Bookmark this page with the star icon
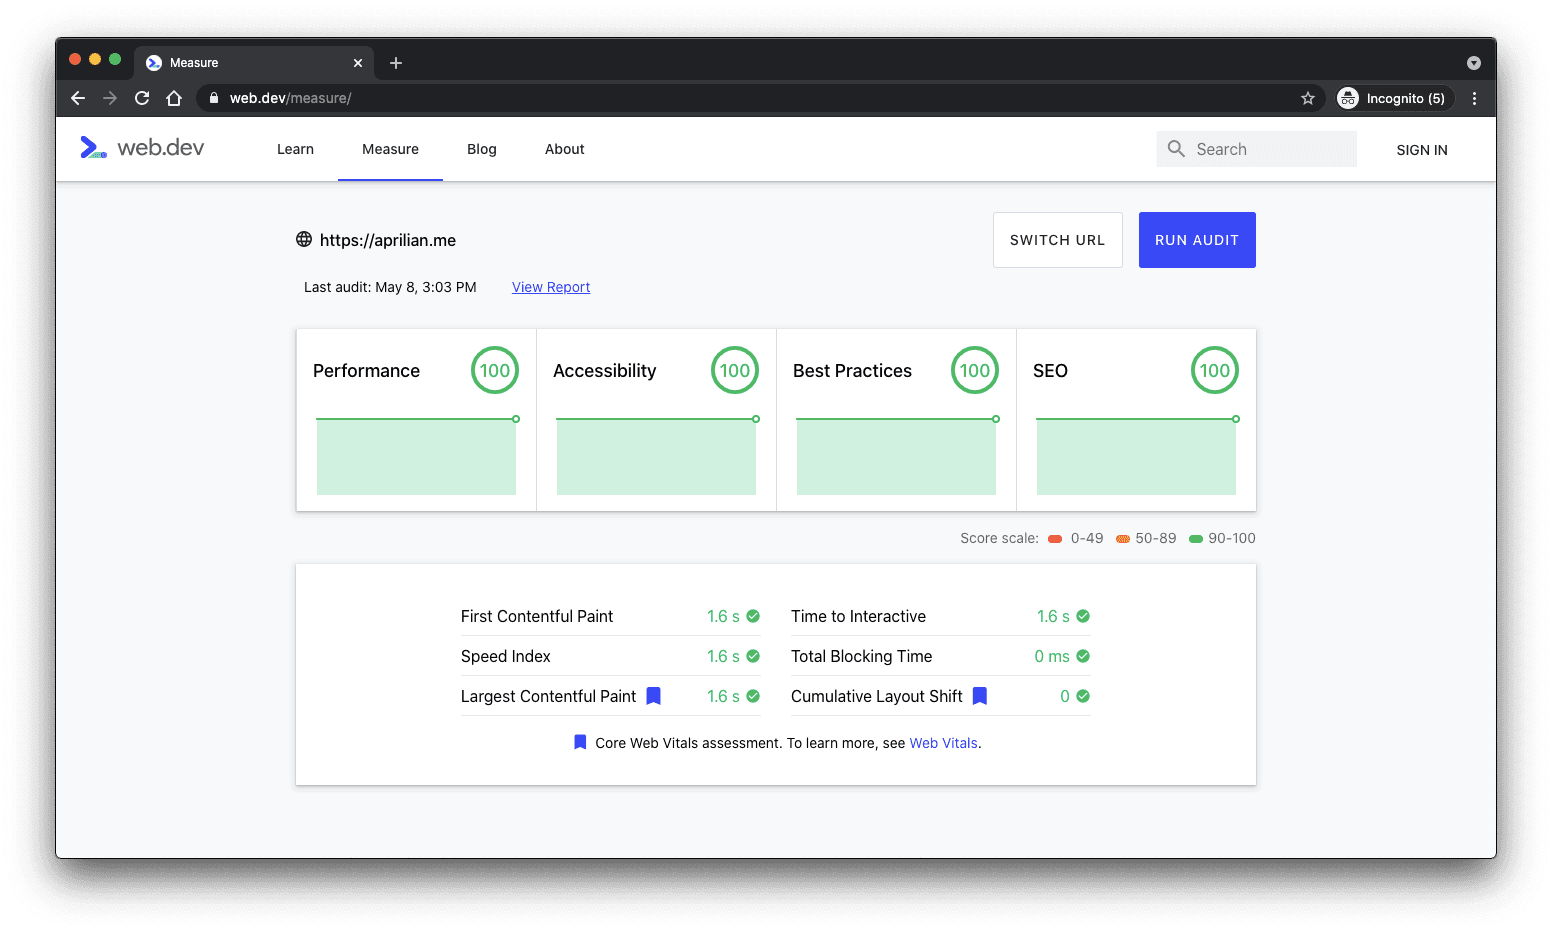This screenshot has height=932, width=1552. tap(1307, 98)
